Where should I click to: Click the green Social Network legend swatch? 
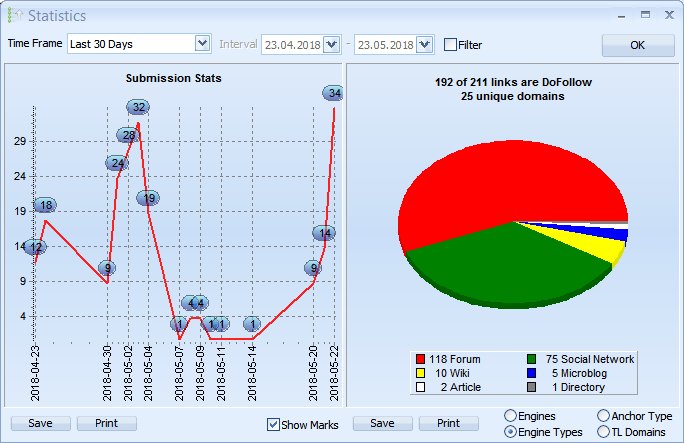tap(535, 359)
